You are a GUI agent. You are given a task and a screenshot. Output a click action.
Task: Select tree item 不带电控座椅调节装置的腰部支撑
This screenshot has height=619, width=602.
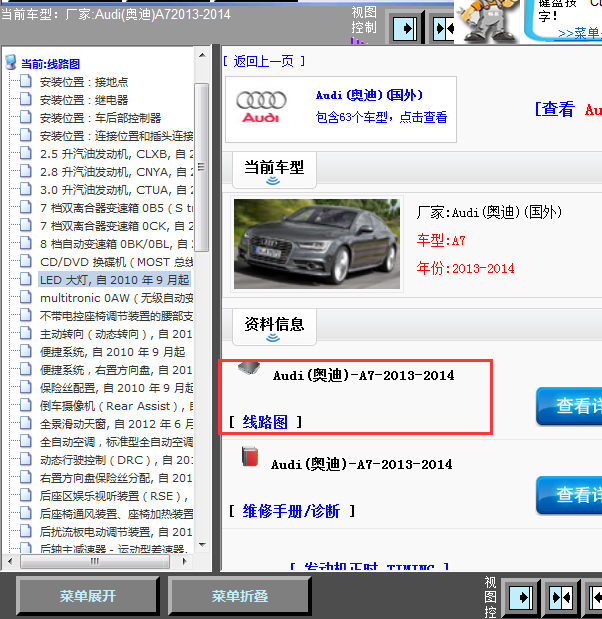[x=116, y=316]
